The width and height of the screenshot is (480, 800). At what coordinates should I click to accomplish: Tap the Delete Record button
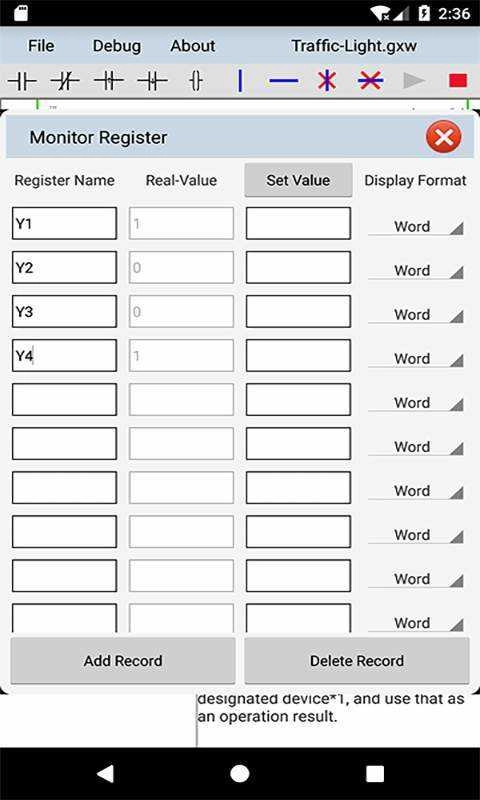[357, 661]
